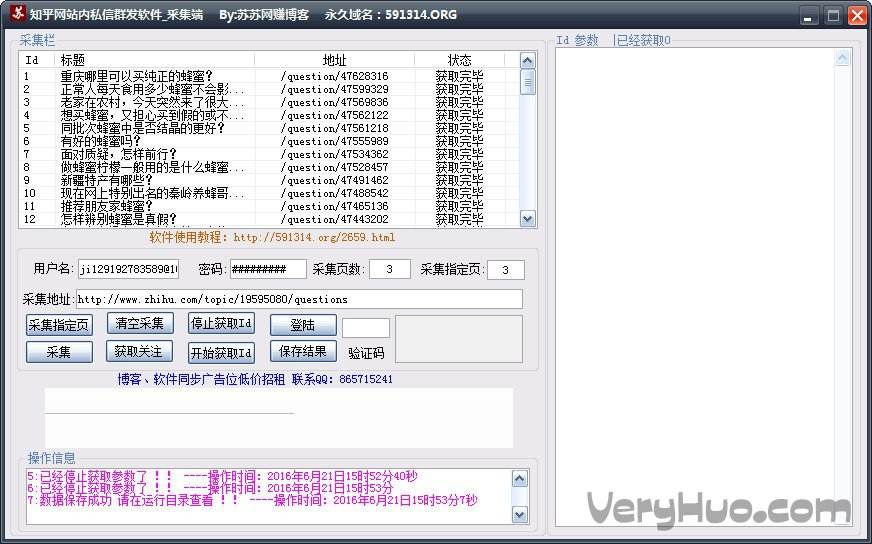Click the scroll-up arrow of the question list

pos(528,60)
